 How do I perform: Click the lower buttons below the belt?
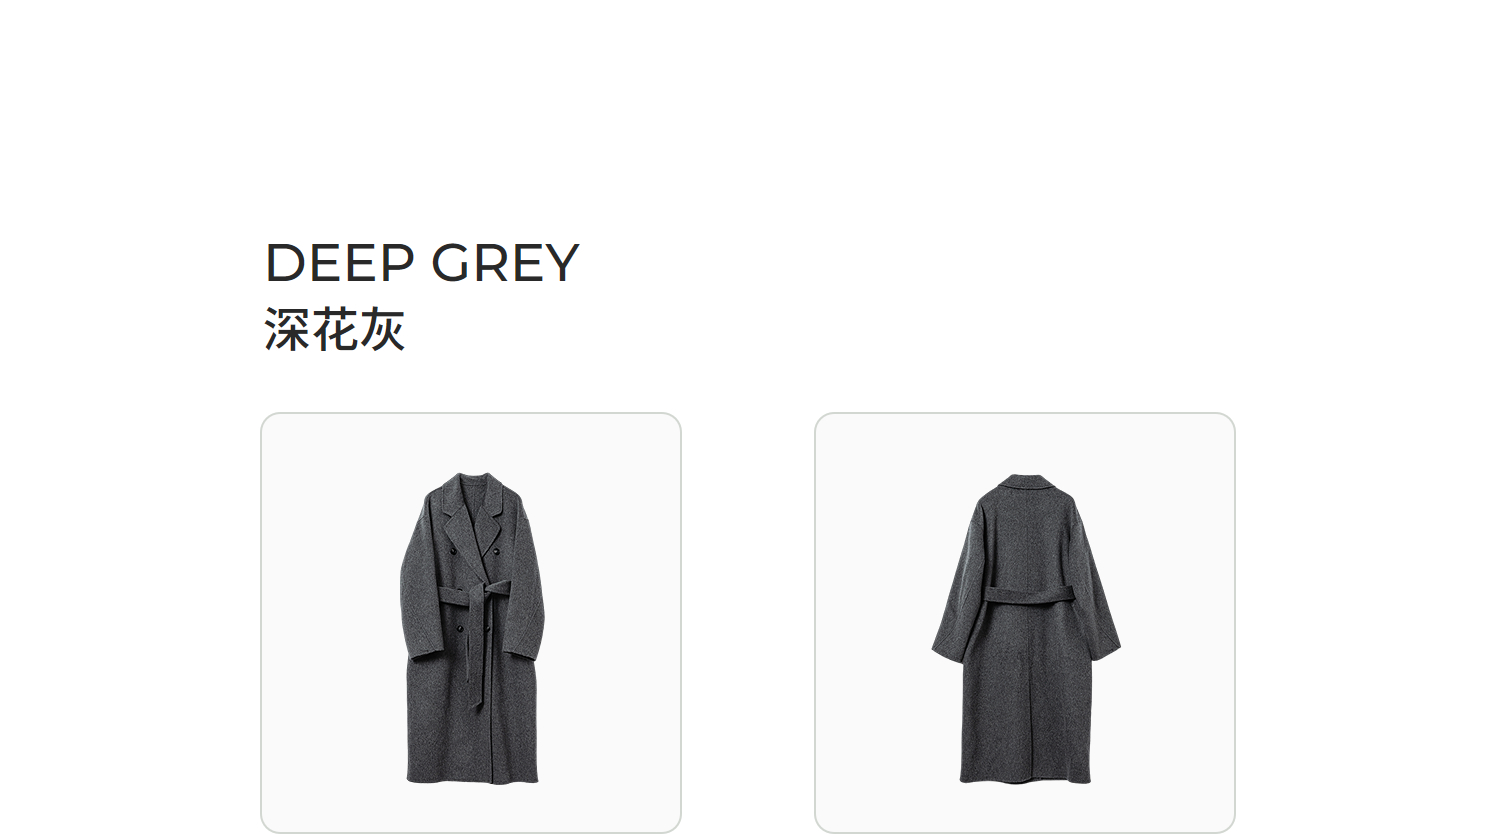pyautogui.click(x=475, y=627)
